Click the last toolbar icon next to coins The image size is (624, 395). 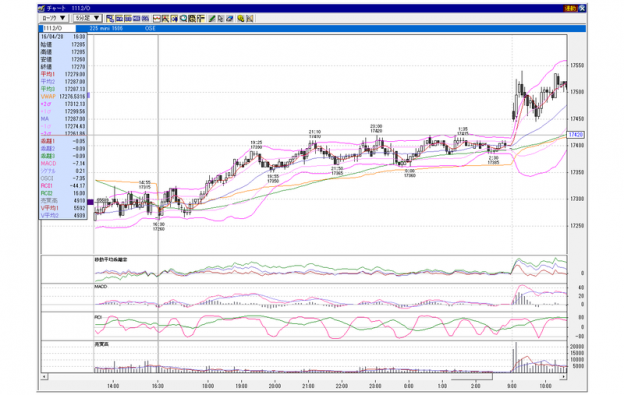tap(250, 18)
